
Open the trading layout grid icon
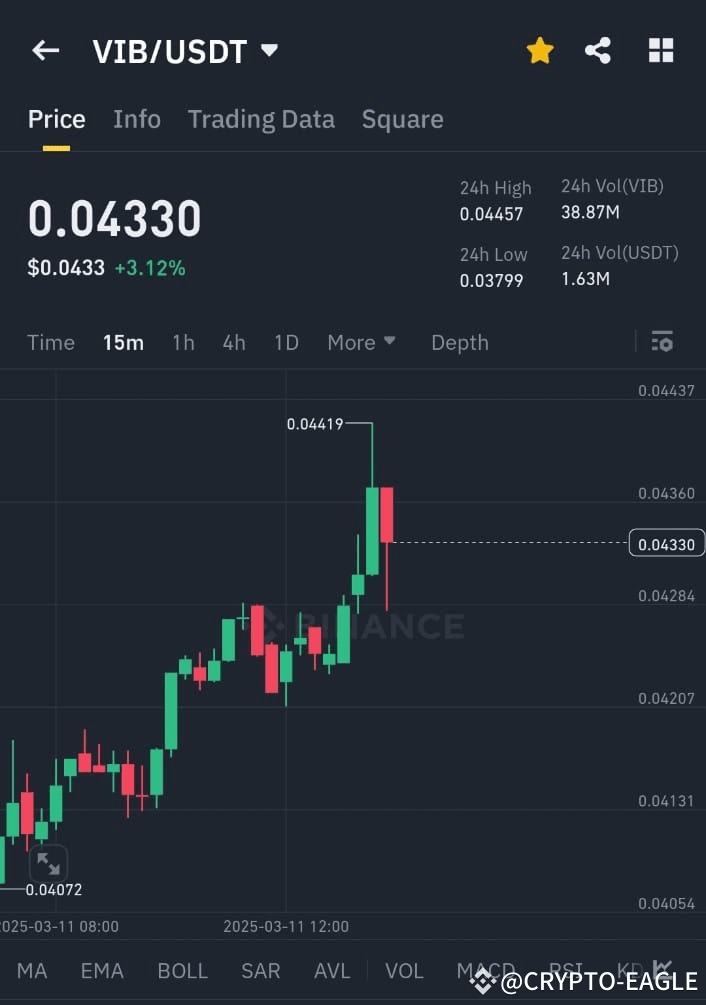[661, 50]
